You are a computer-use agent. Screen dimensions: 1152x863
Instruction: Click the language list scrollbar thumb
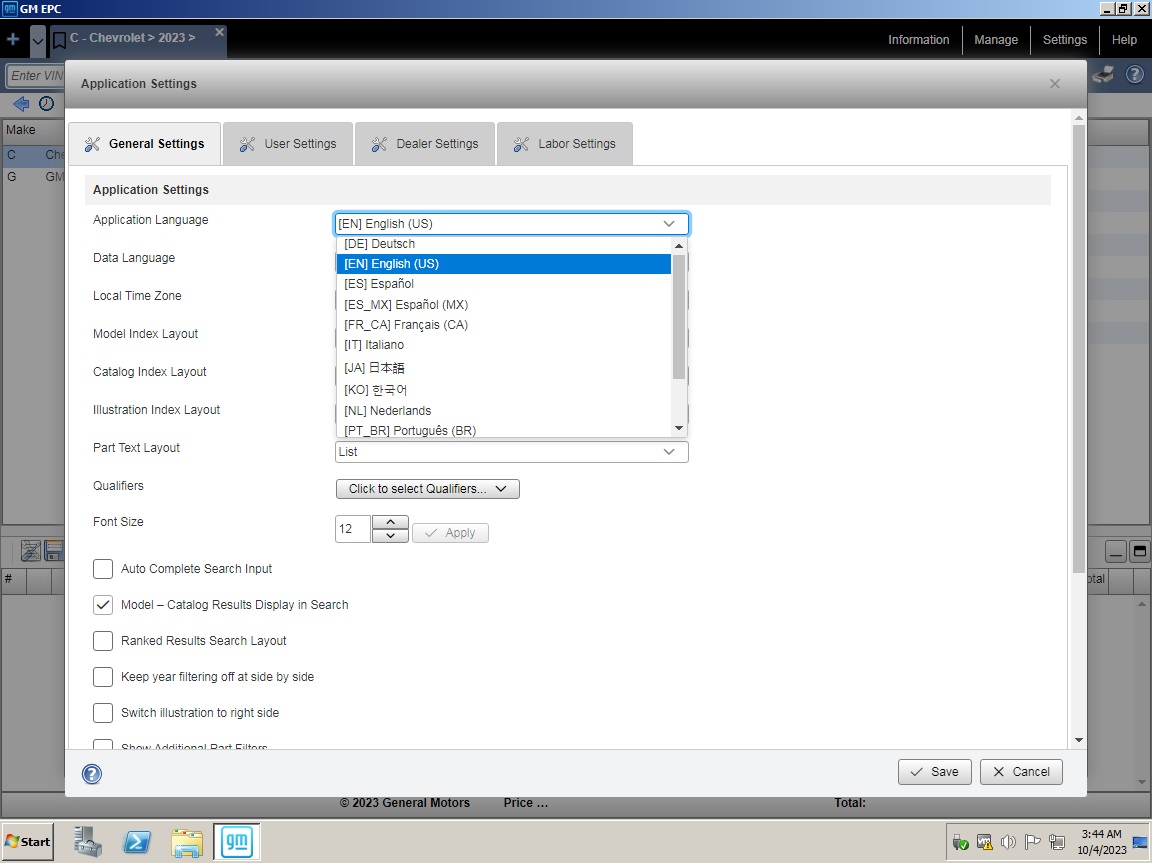click(679, 317)
